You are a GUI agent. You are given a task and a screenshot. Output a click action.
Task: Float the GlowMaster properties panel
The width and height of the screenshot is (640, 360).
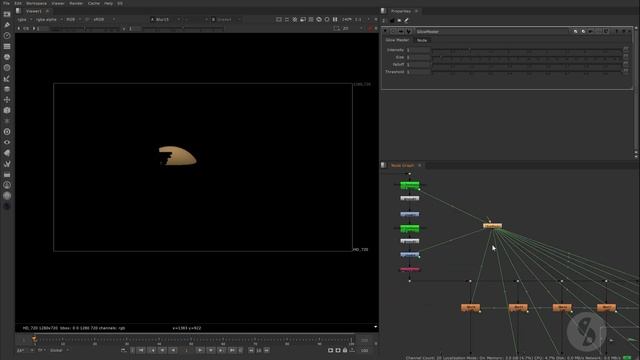pos(623,31)
